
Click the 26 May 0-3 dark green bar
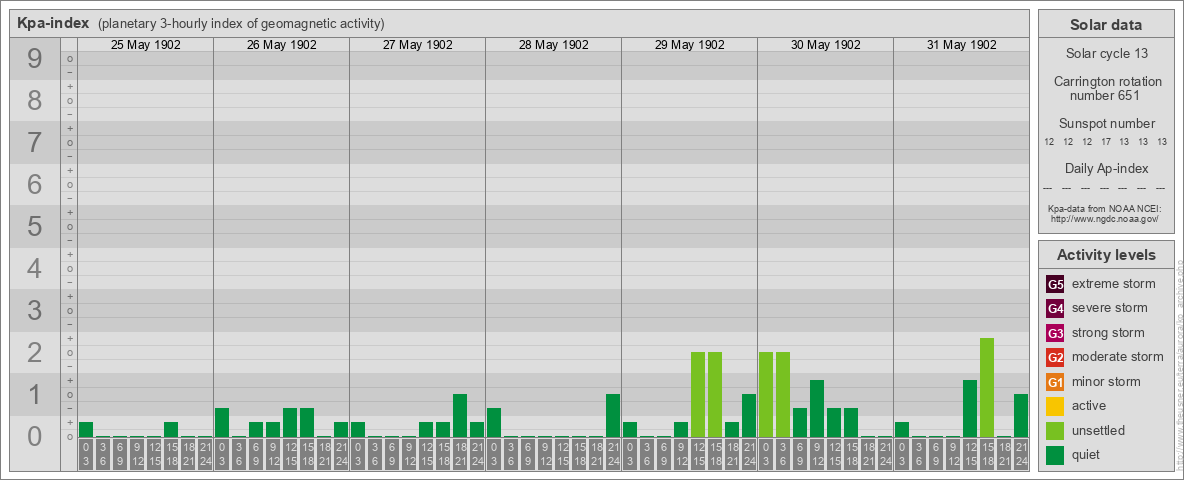[222, 423]
